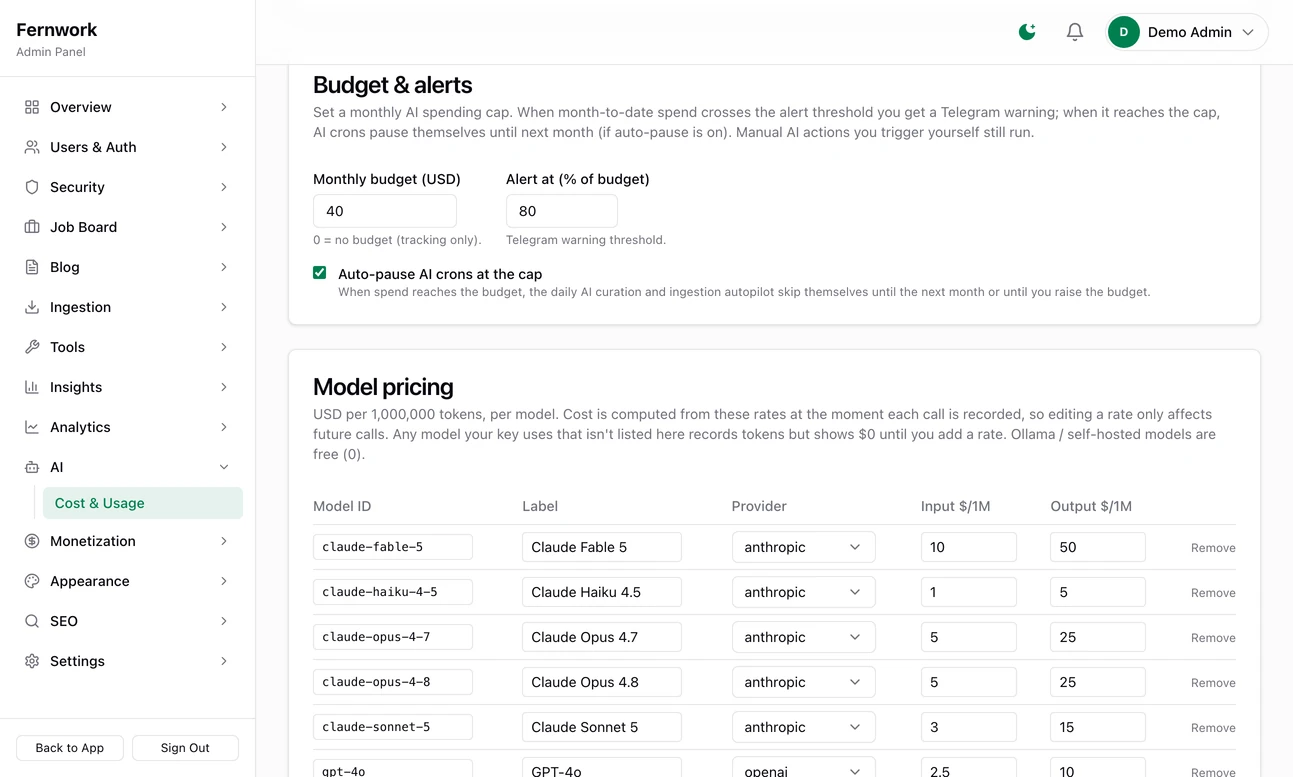
Task: Click the Ingestion download icon
Action: click(x=32, y=307)
